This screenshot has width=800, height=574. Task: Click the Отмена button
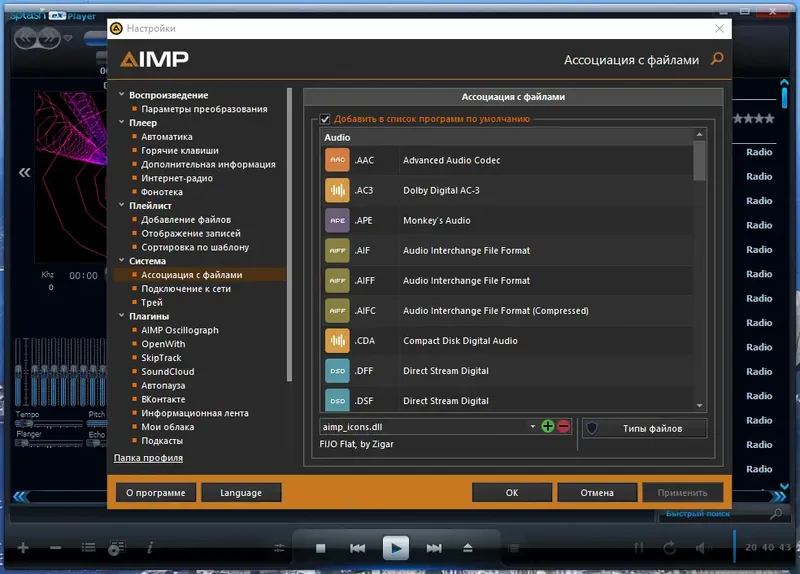(597, 492)
